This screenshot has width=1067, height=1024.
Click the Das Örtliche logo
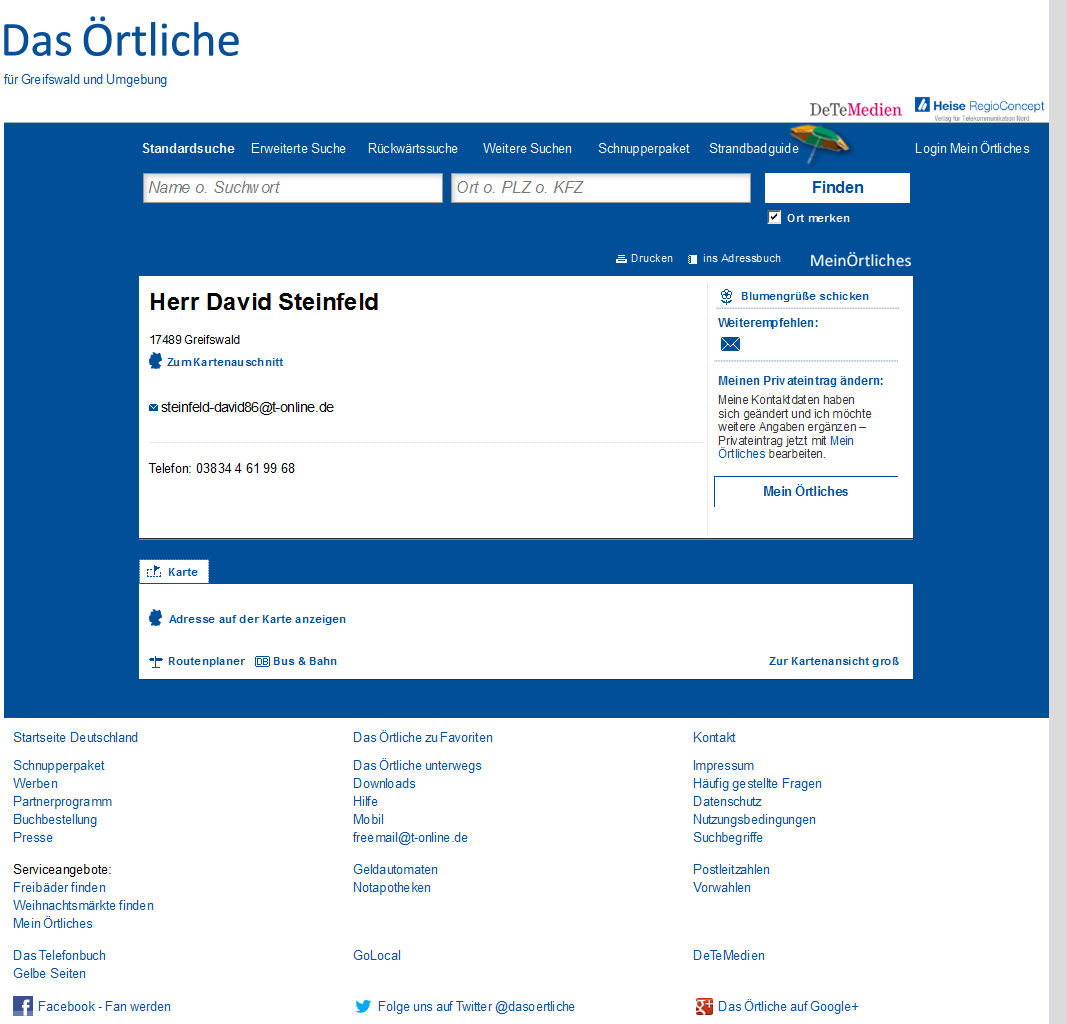click(121, 39)
